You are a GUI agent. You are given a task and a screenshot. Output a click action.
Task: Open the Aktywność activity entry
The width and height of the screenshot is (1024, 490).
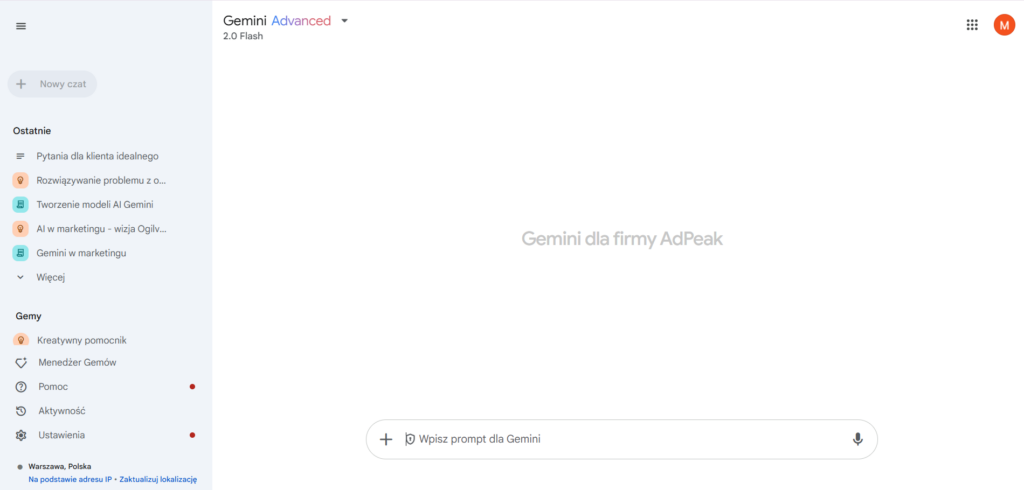click(x=61, y=411)
